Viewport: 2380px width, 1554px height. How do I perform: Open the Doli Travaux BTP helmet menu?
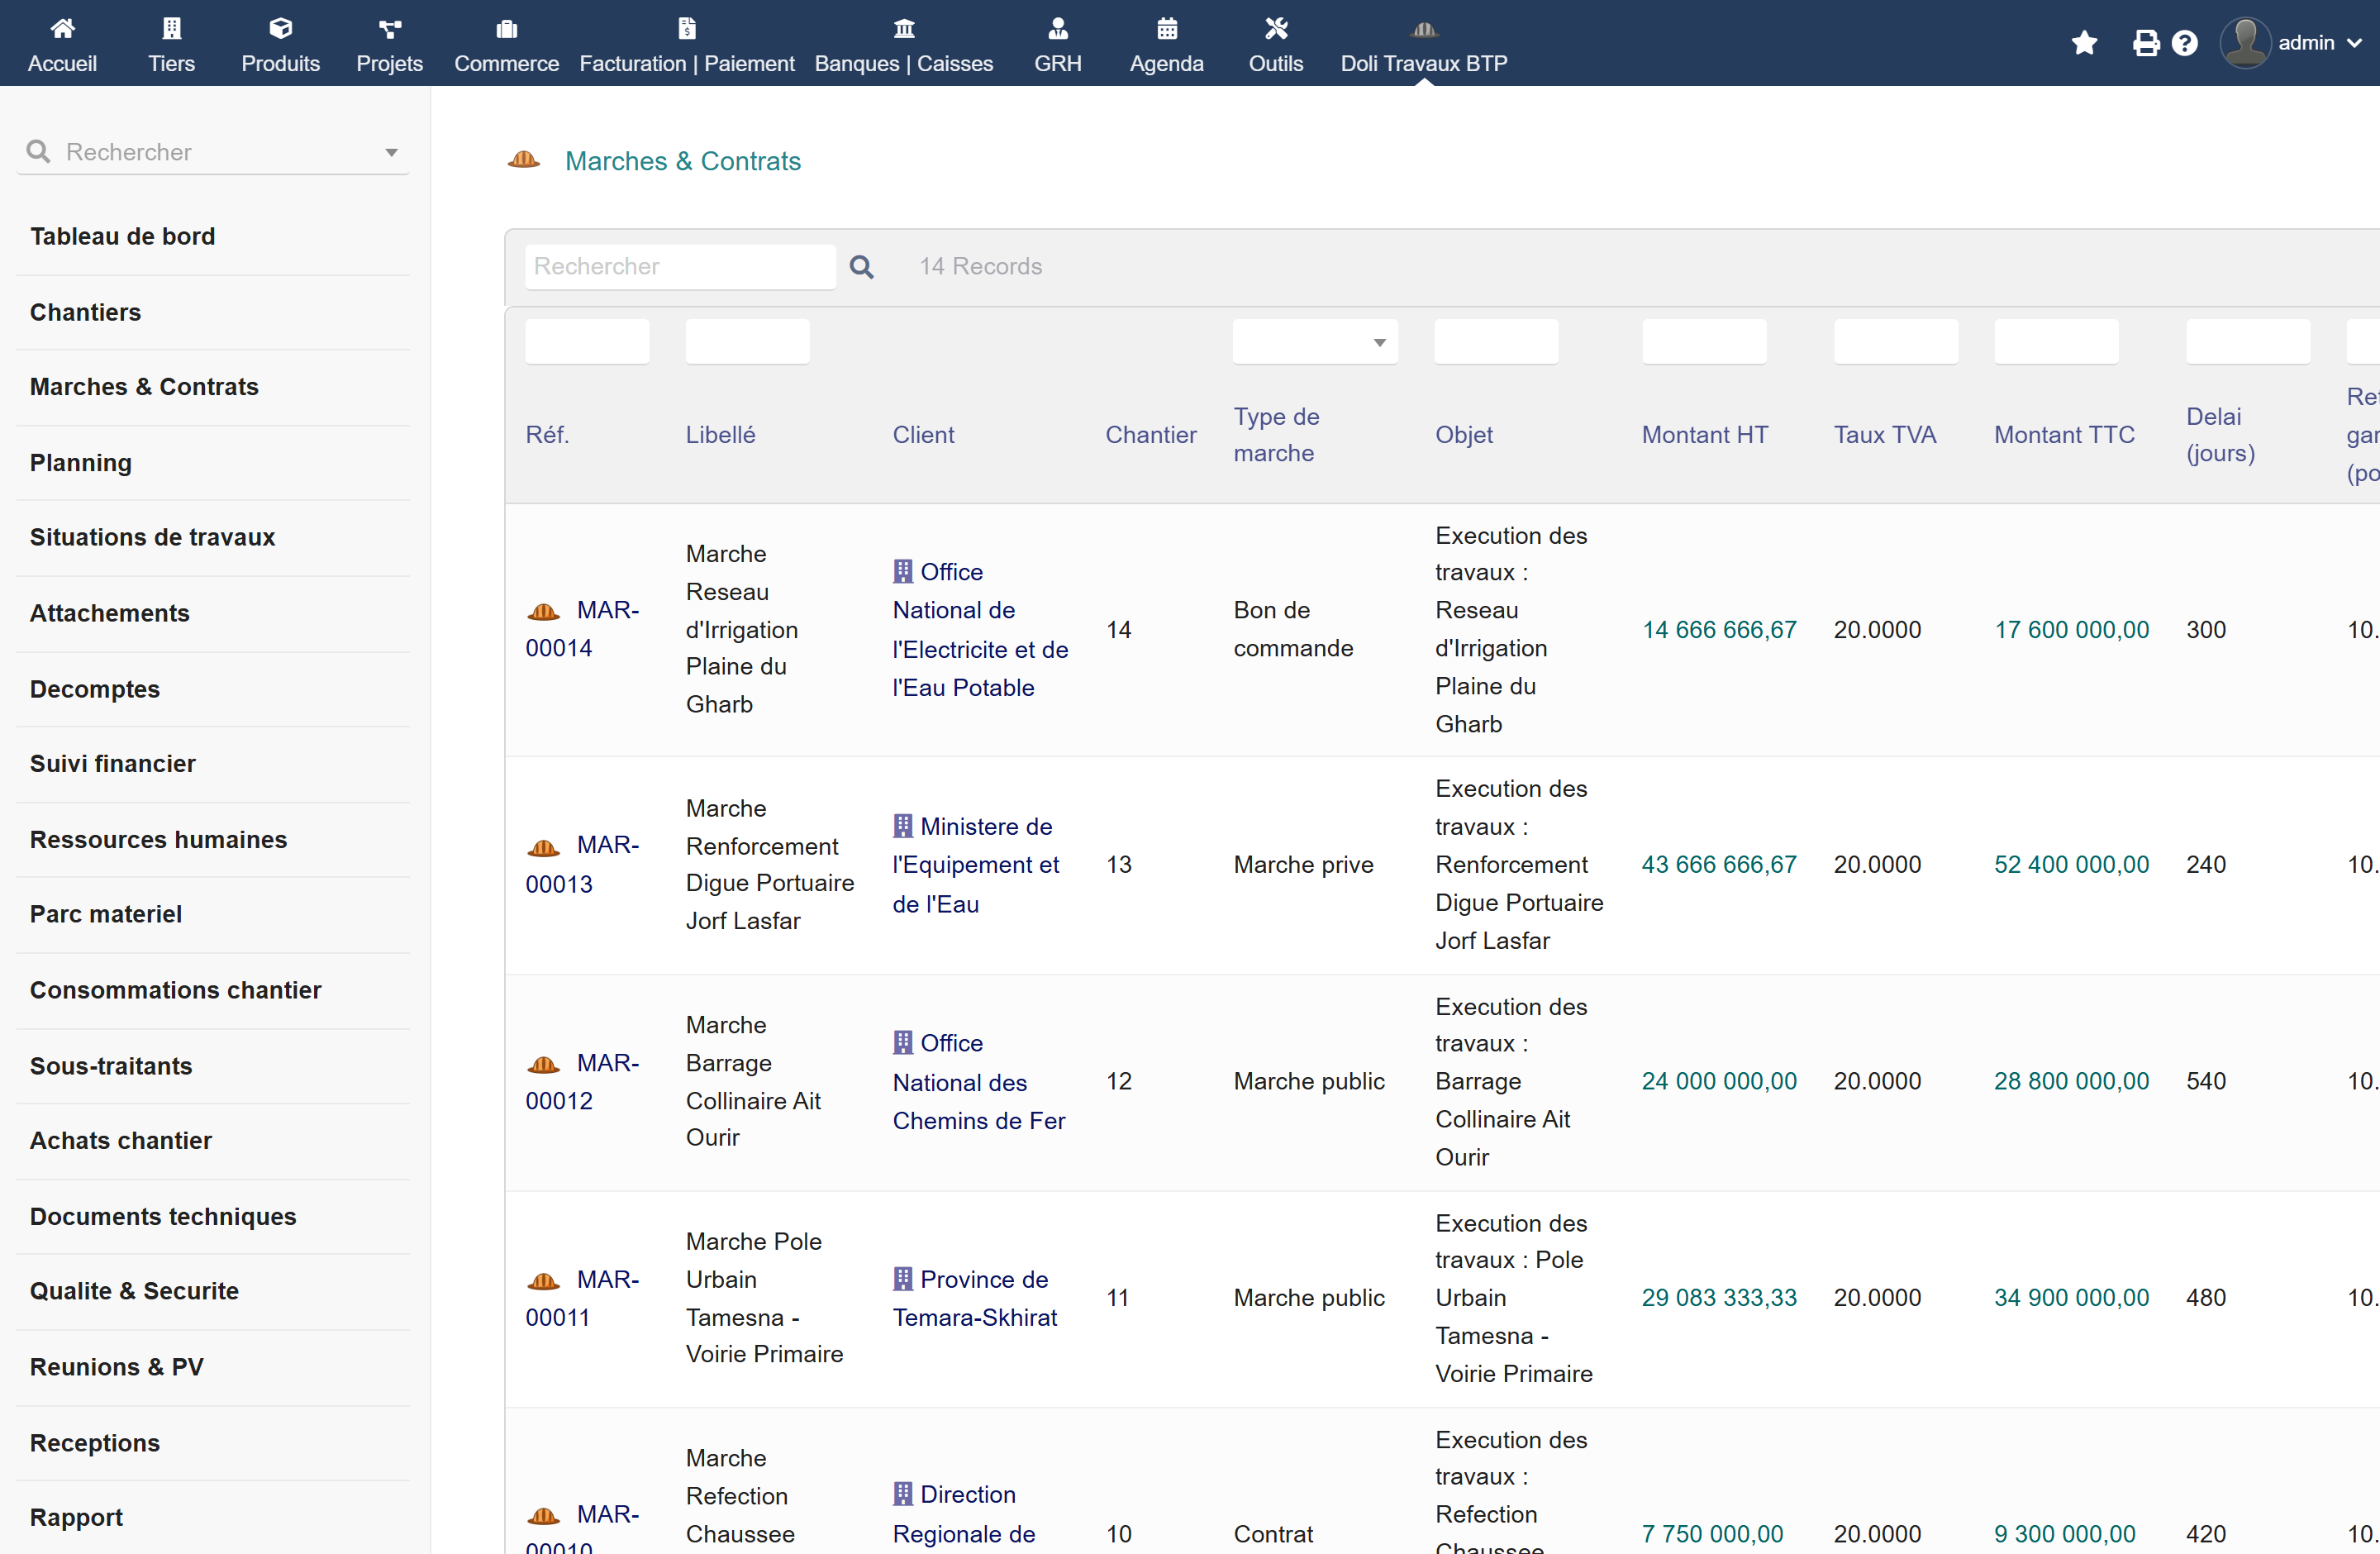1424,29
